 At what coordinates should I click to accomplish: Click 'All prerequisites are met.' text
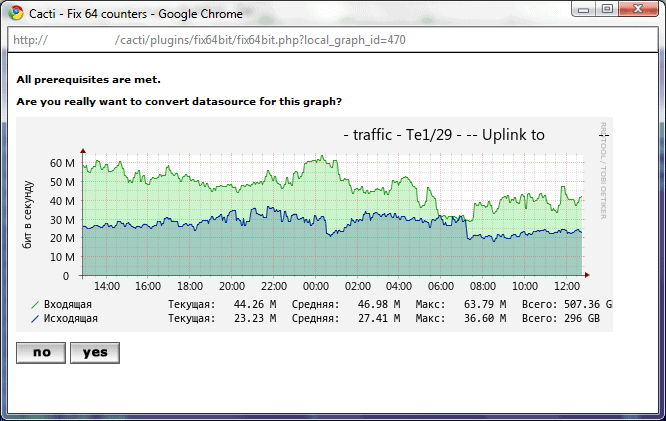88,79
